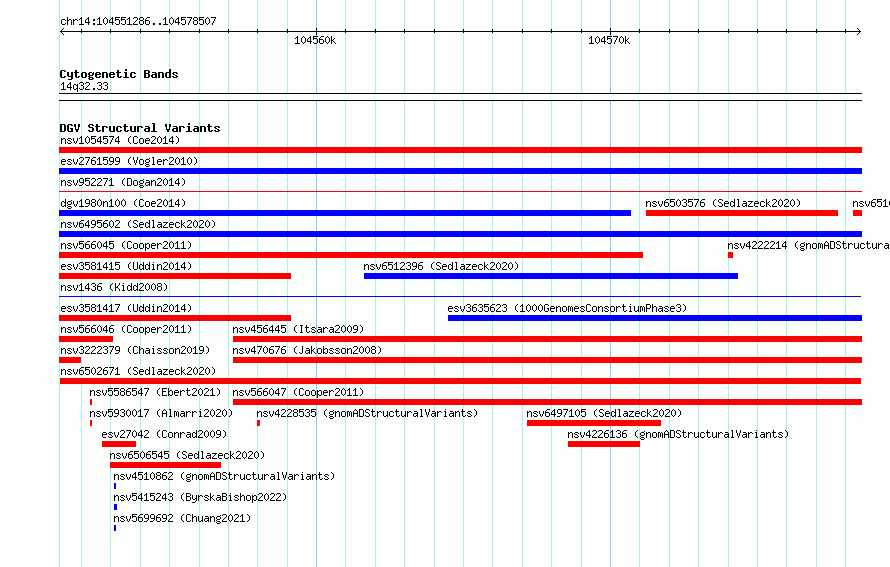Click the nsv6503576 (Sedlazeck2020) label text
The height and width of the screenshot is (567, 890).
click(723, 203)
